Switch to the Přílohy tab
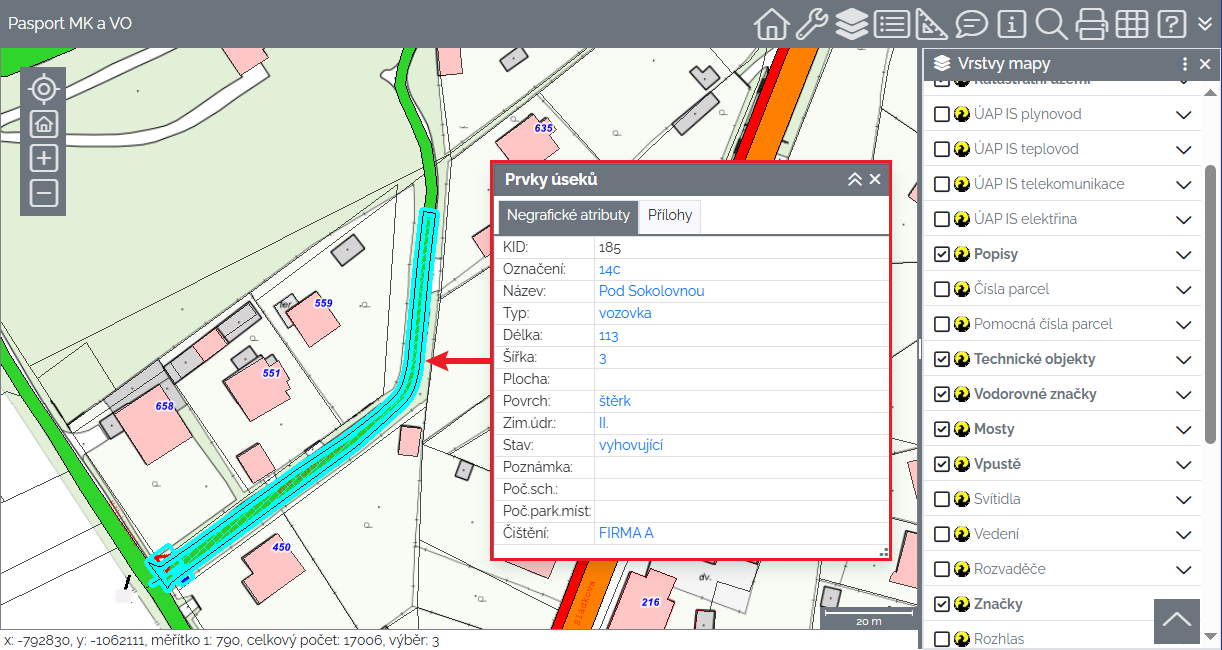This screenshot has height=650, width=1222. coord(670,215)
